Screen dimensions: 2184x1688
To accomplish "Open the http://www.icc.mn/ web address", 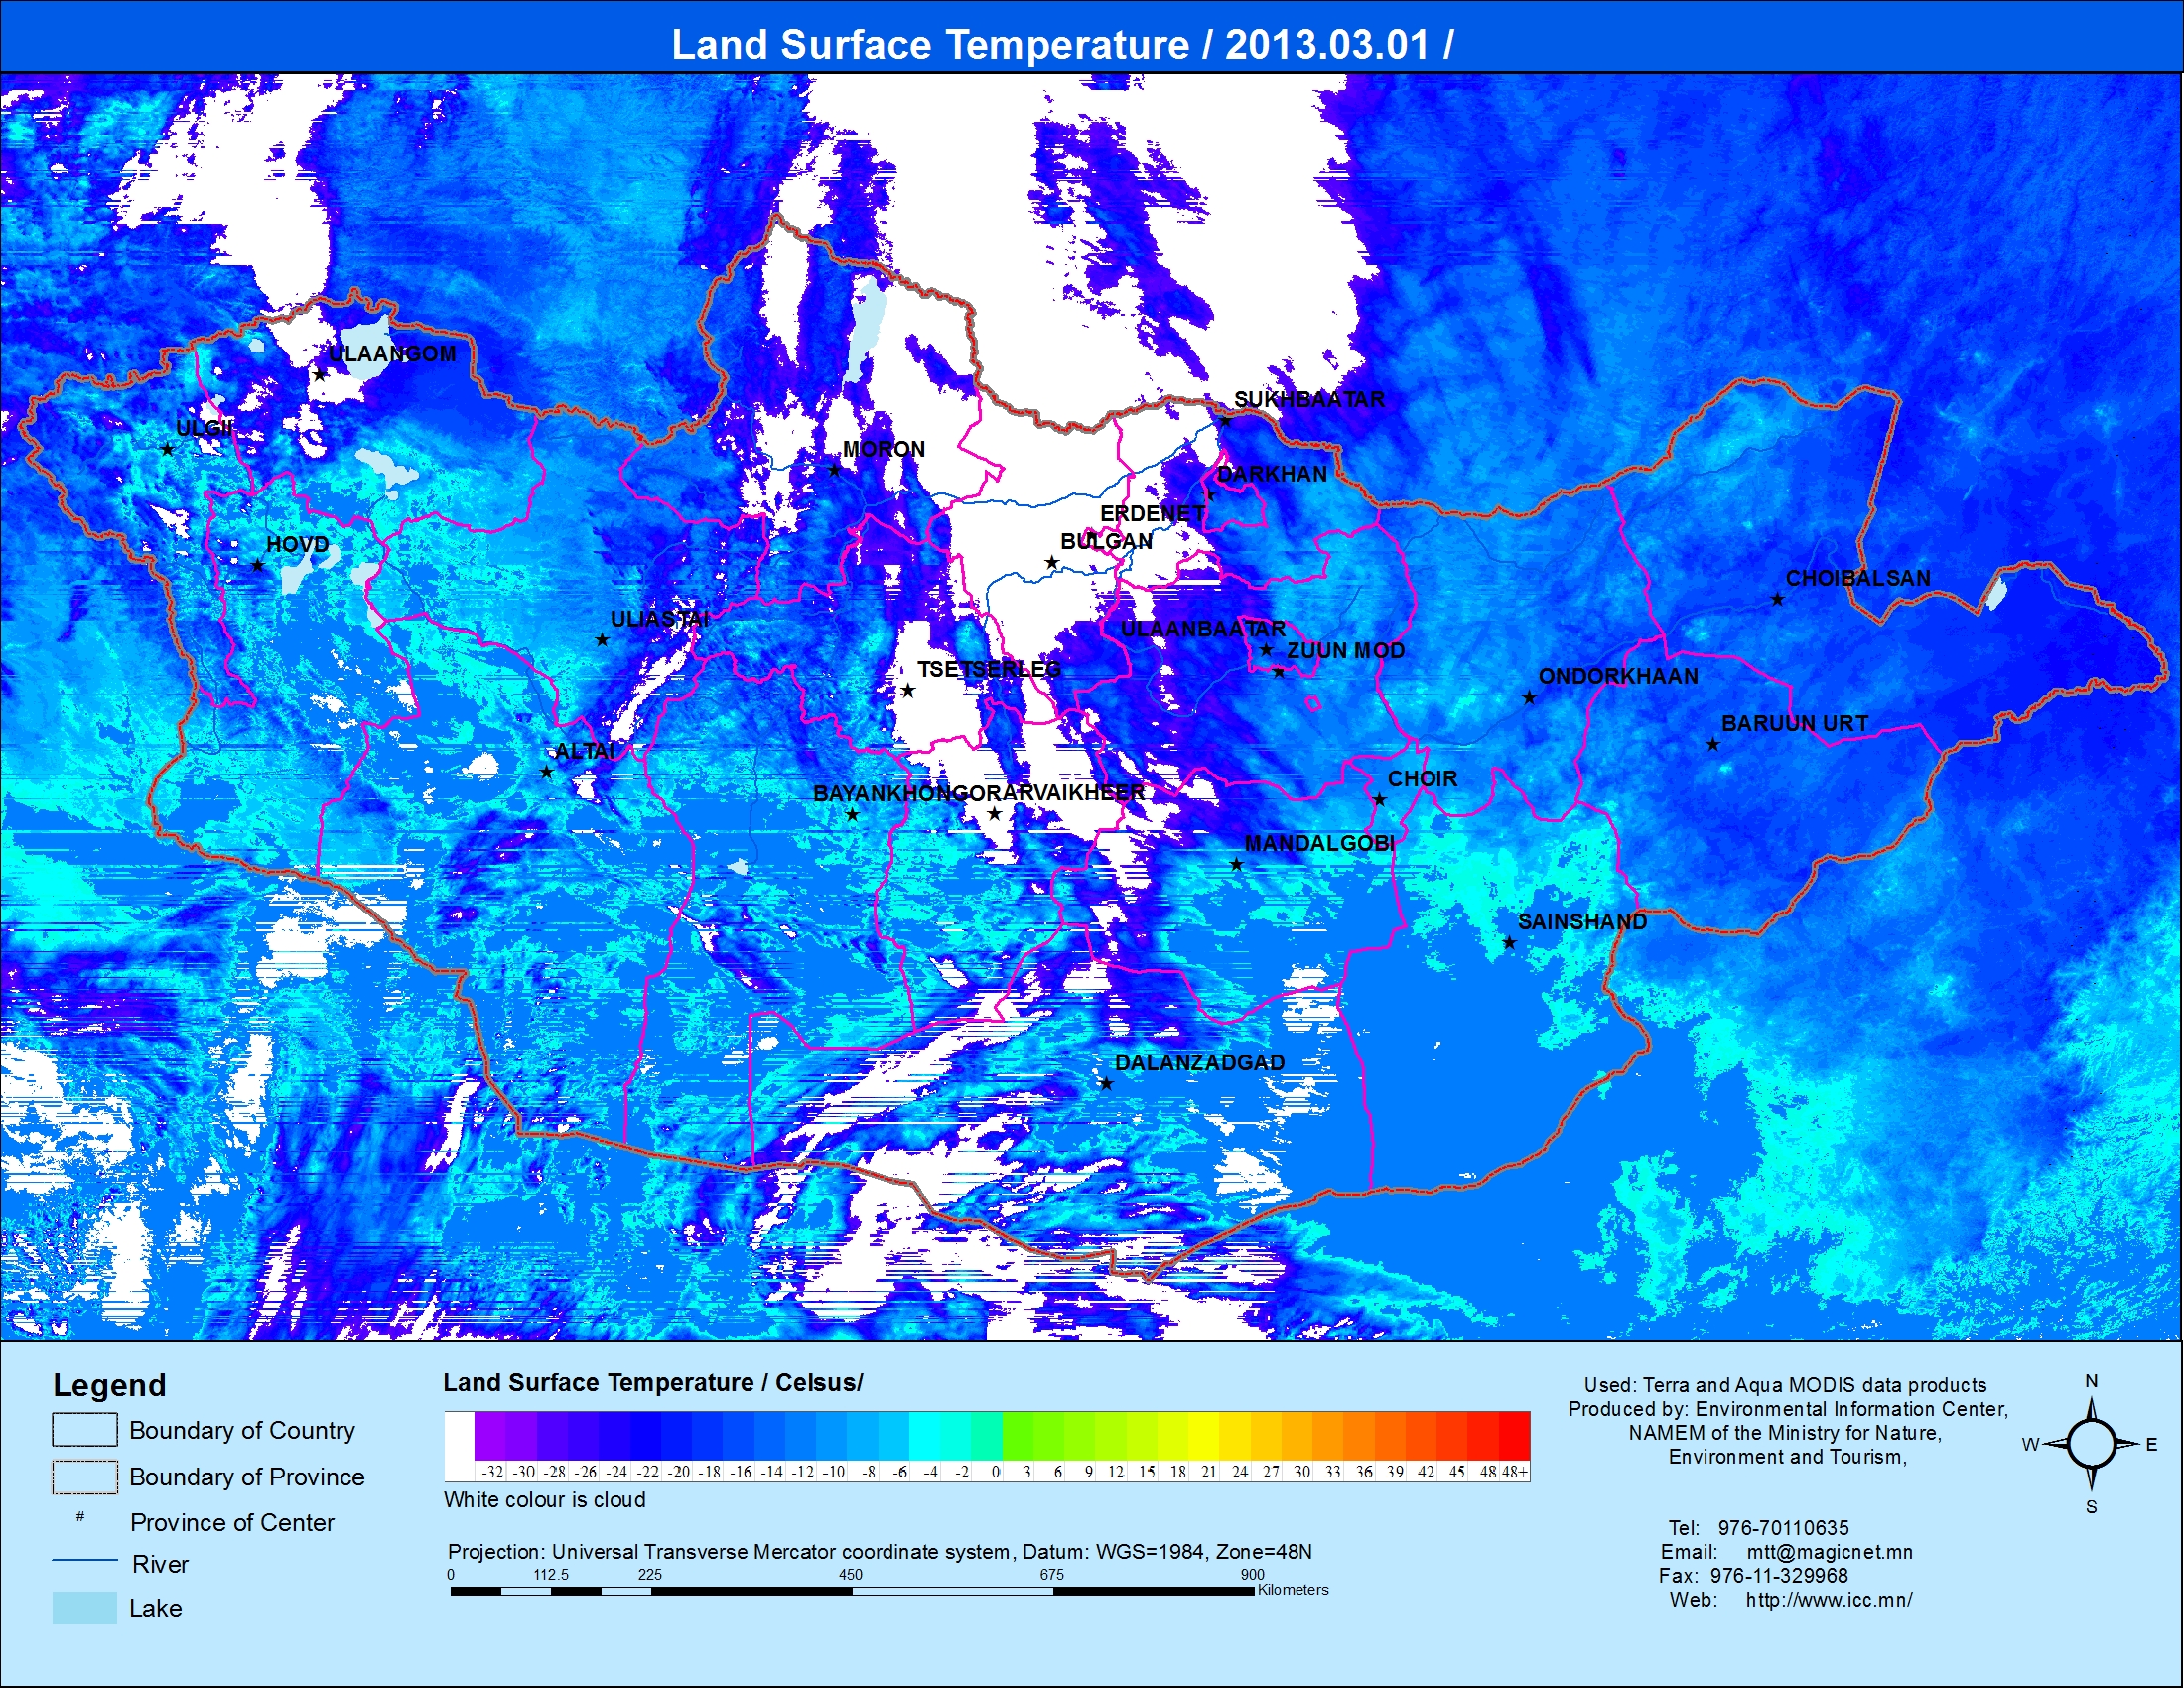I will click(x=1828, y=1600).
